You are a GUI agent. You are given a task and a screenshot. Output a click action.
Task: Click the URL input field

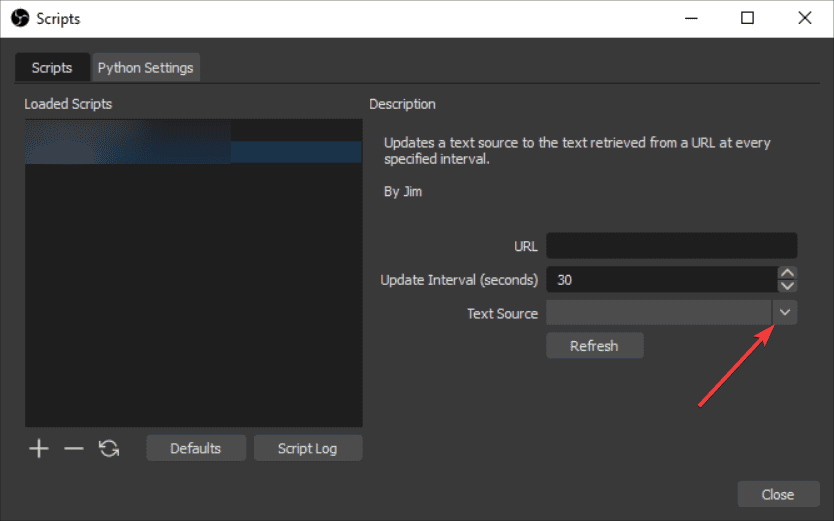tap(672, 246)
